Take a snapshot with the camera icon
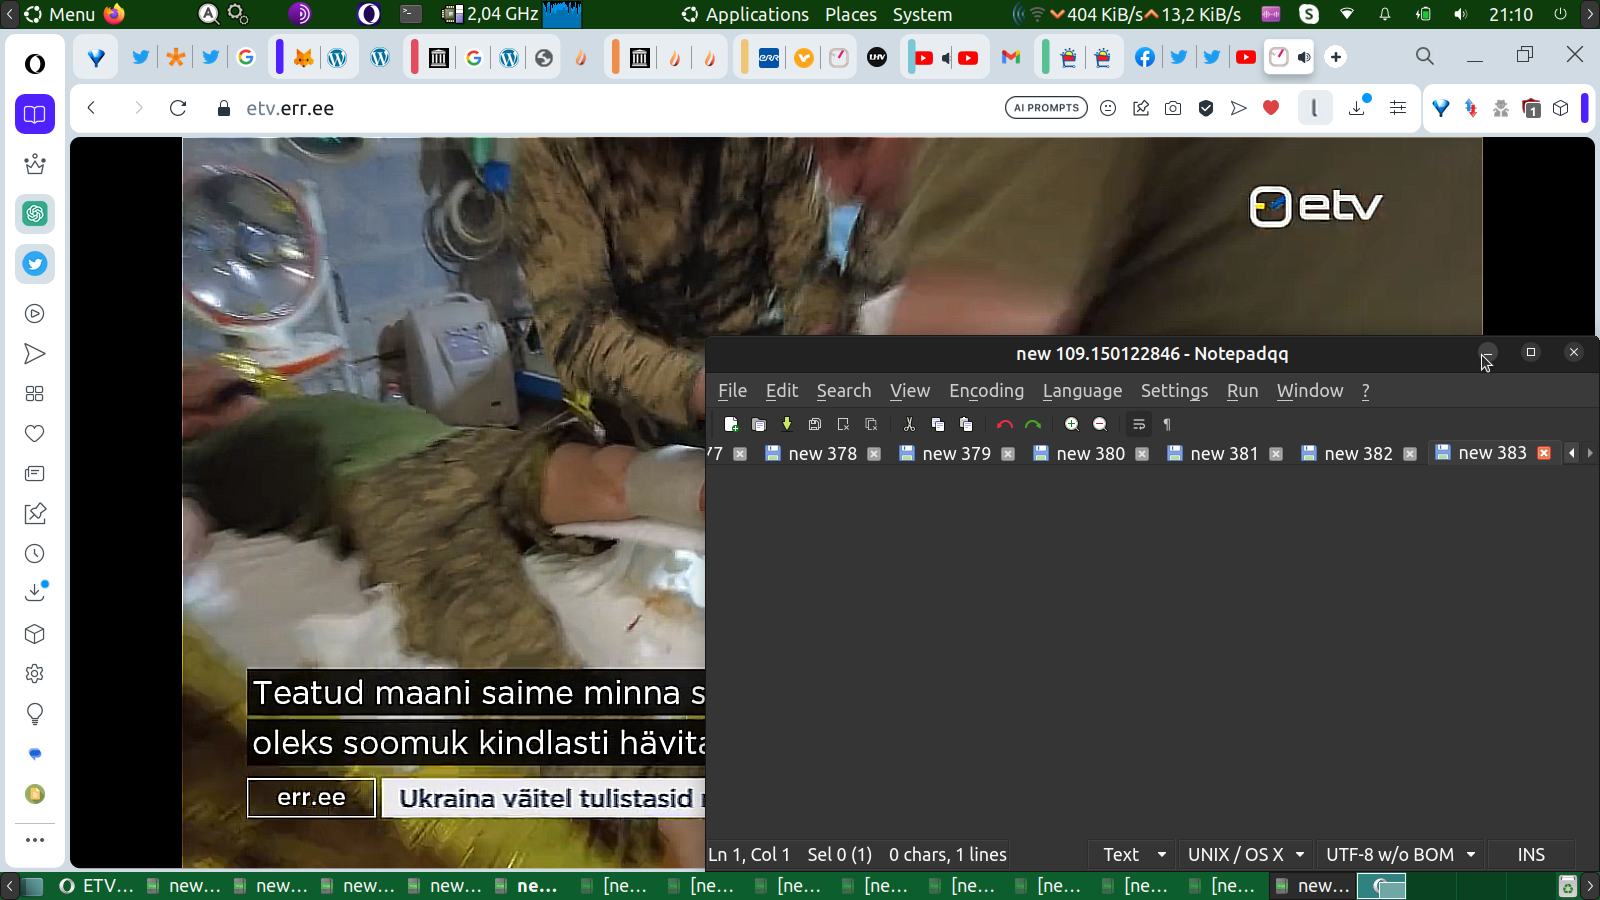 [1173, 108]
